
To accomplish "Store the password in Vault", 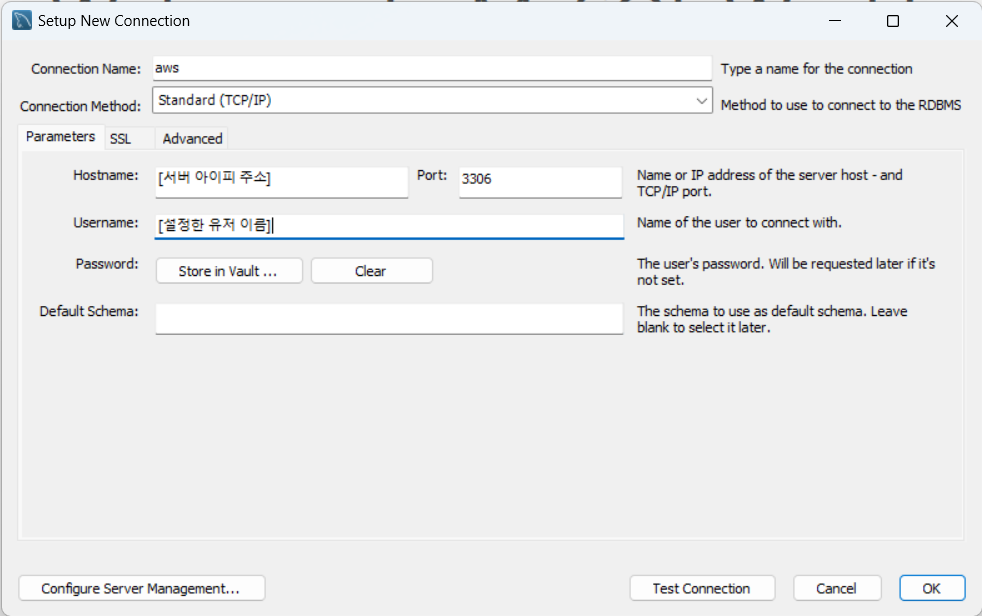I will [229, 270].
